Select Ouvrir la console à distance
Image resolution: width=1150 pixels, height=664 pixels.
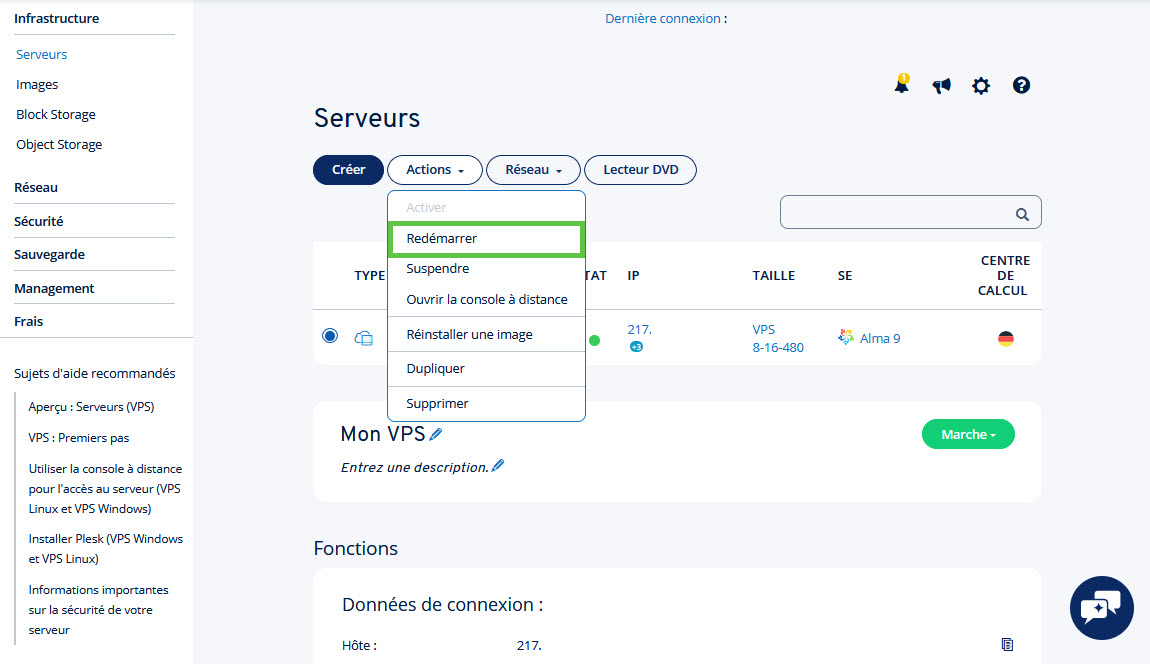click(486, 299)
